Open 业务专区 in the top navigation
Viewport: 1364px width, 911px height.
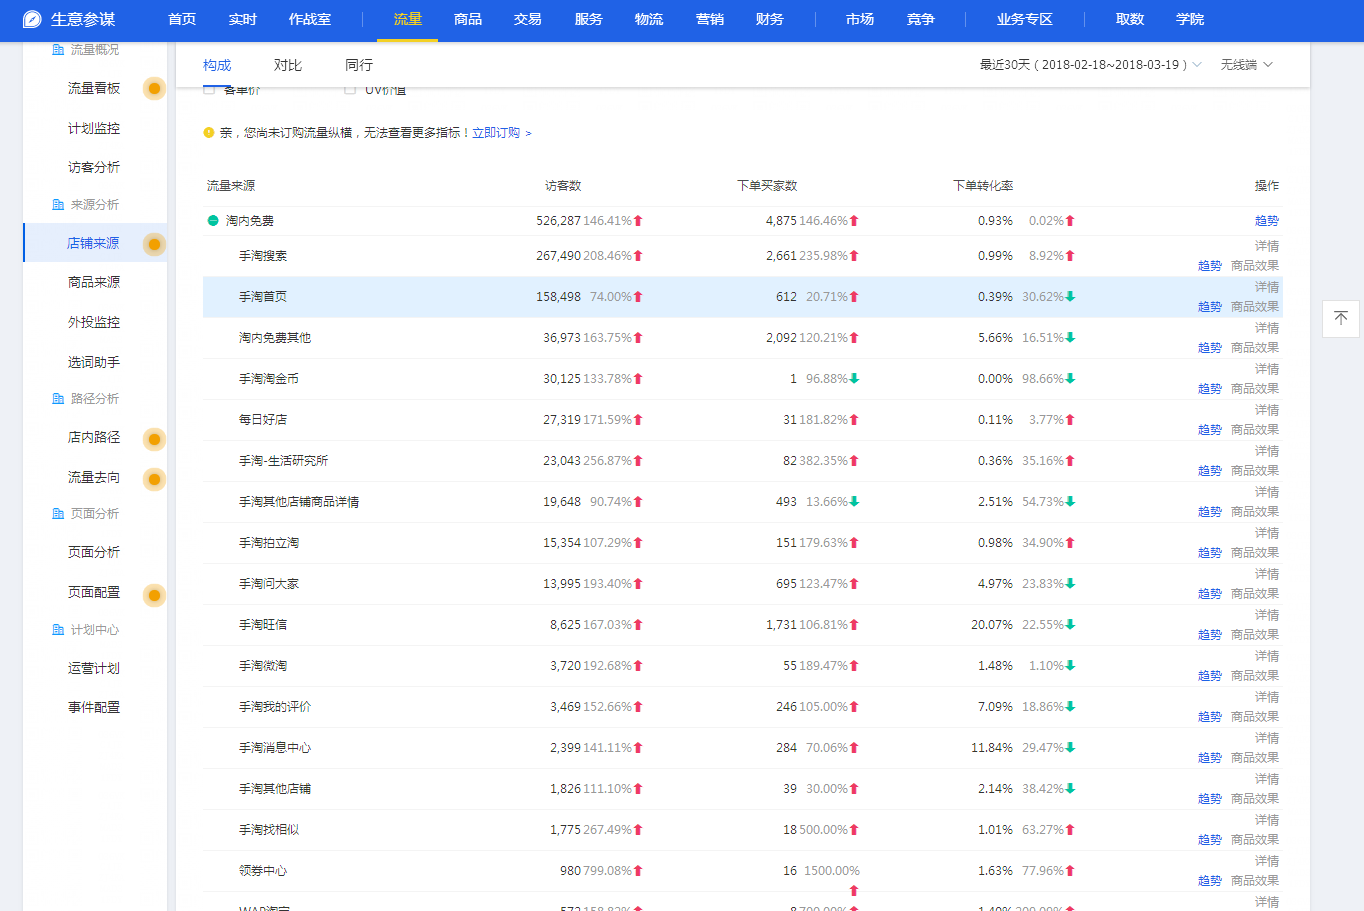[x=1025, y=19]
